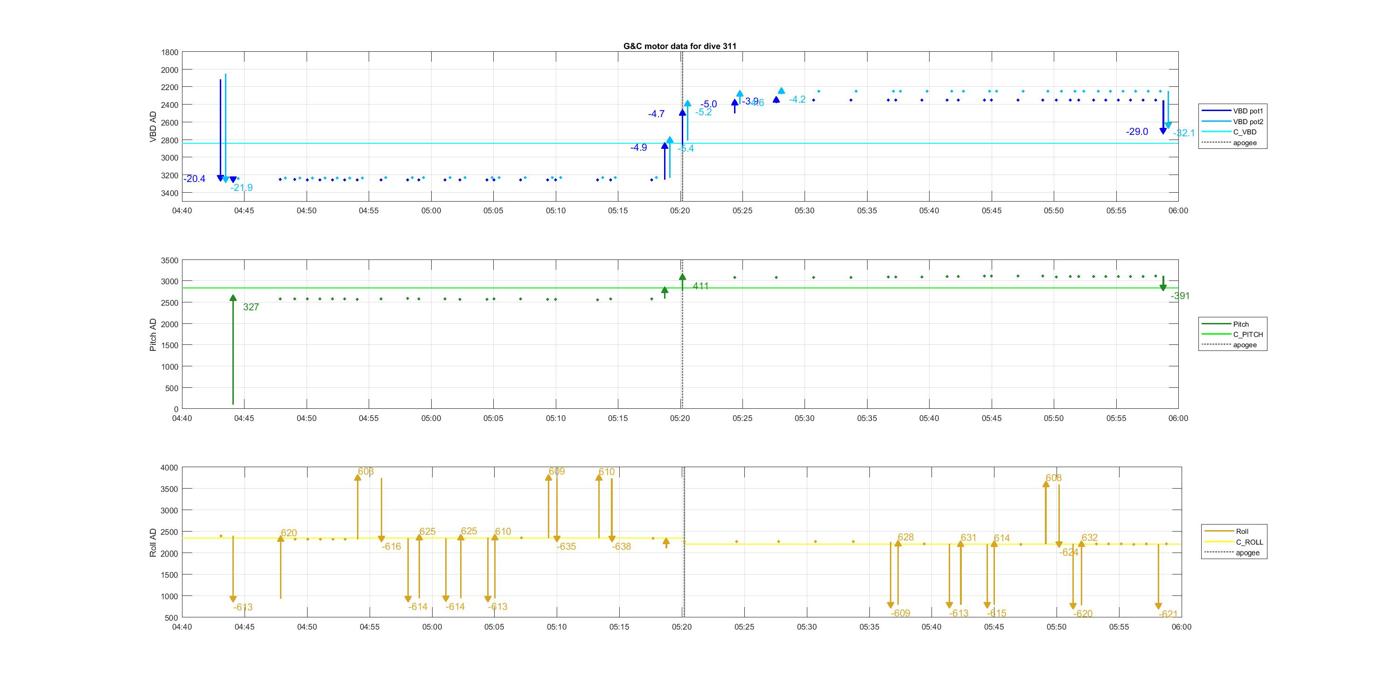Click the "-624" roll data label
1400x693 pixels.
click(x=1069, y=553)
